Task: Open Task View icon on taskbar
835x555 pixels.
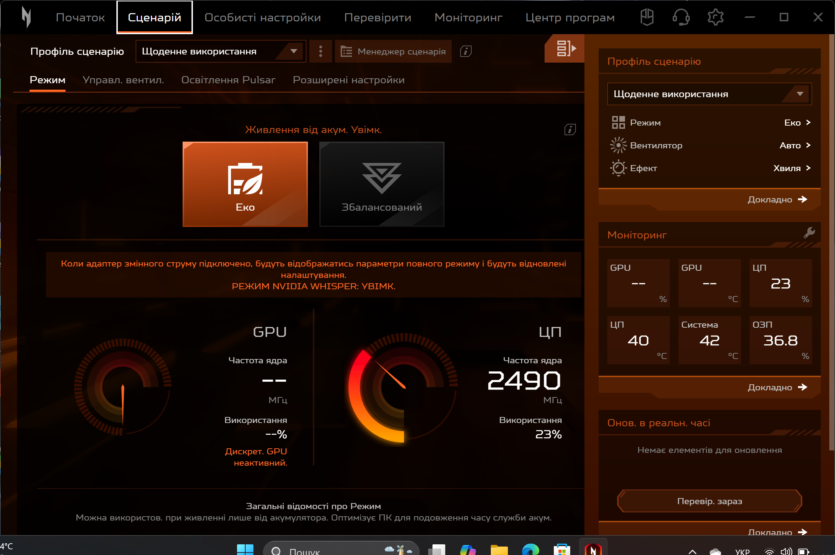Action: click(437, 550)
